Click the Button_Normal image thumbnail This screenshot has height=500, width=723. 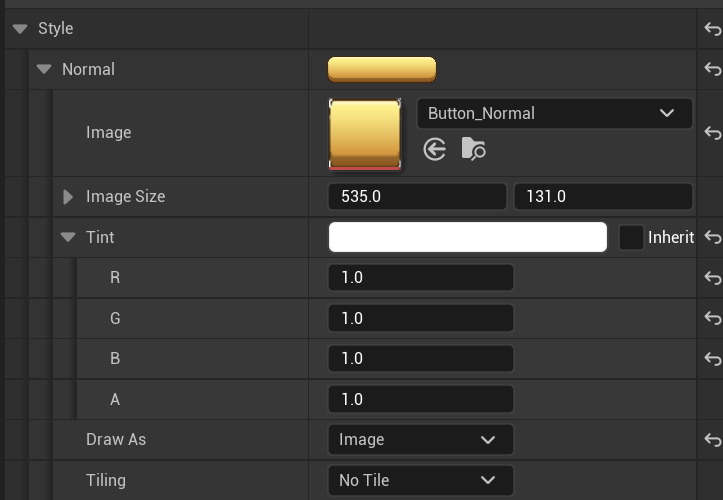click(365, 134)
